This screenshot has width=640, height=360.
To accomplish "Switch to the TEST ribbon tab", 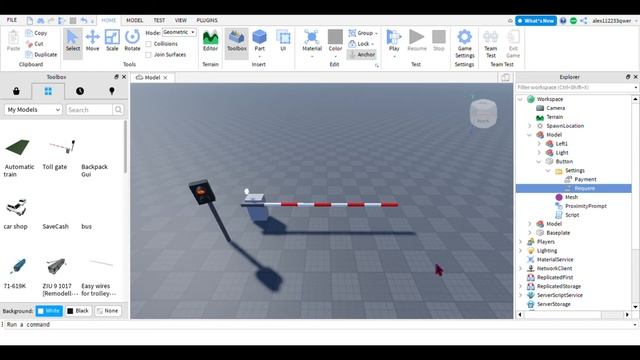I will click(159, 20).
